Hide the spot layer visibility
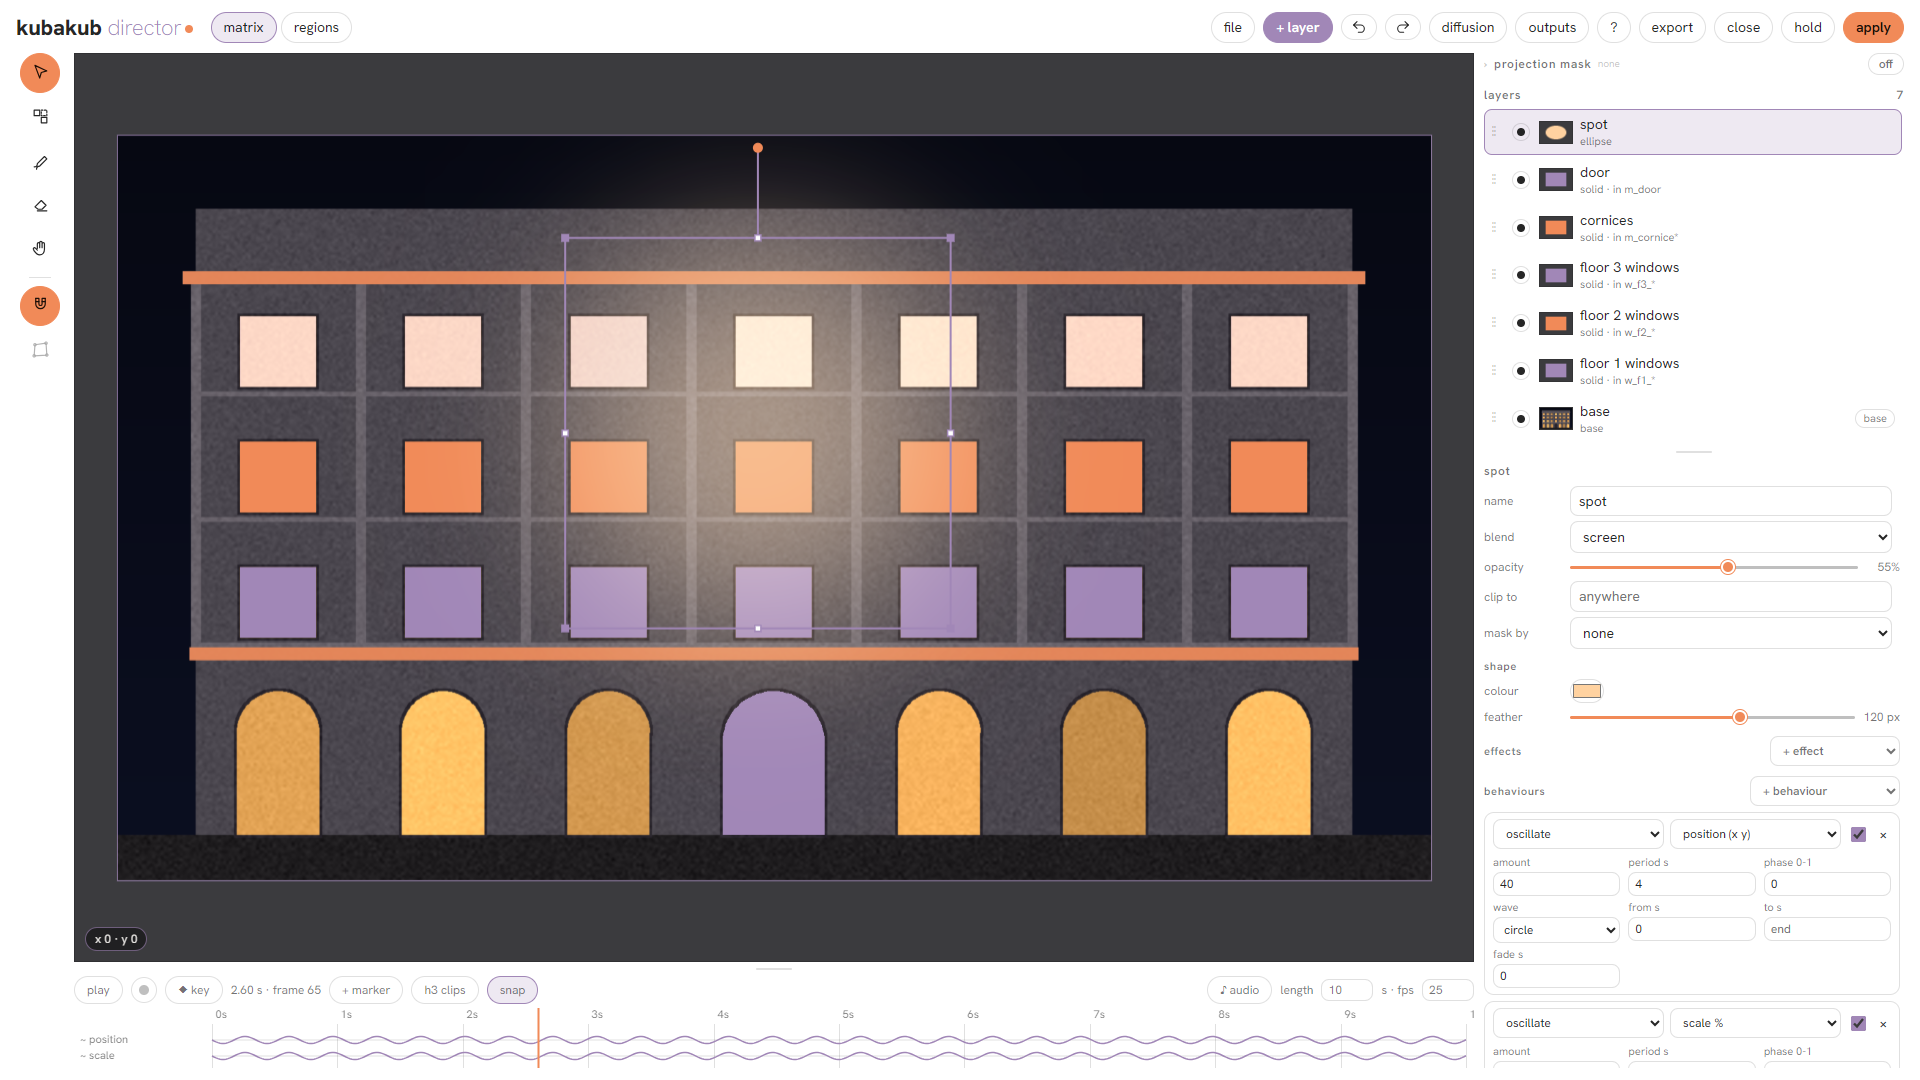Viewport: 1920px width, 1080px height. point(1521,132)
